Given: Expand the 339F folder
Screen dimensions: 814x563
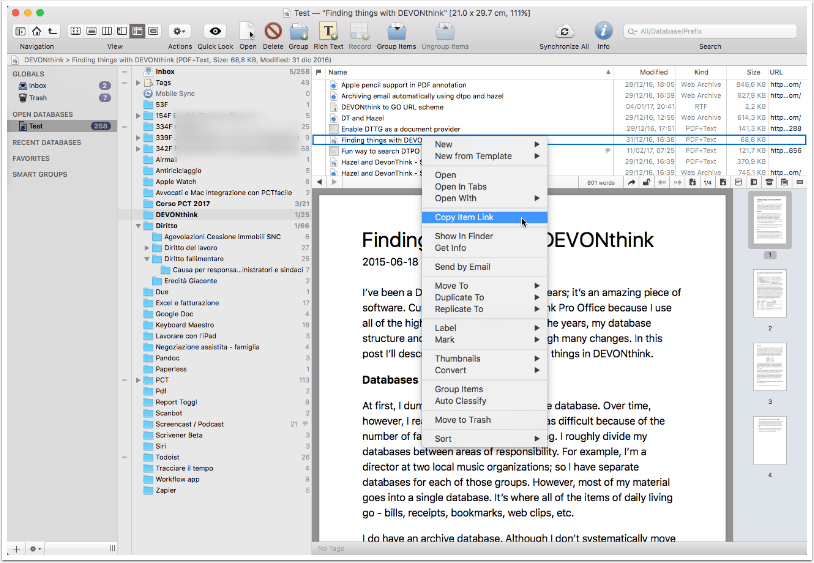Looking at the screenshot, I should 138,138.
